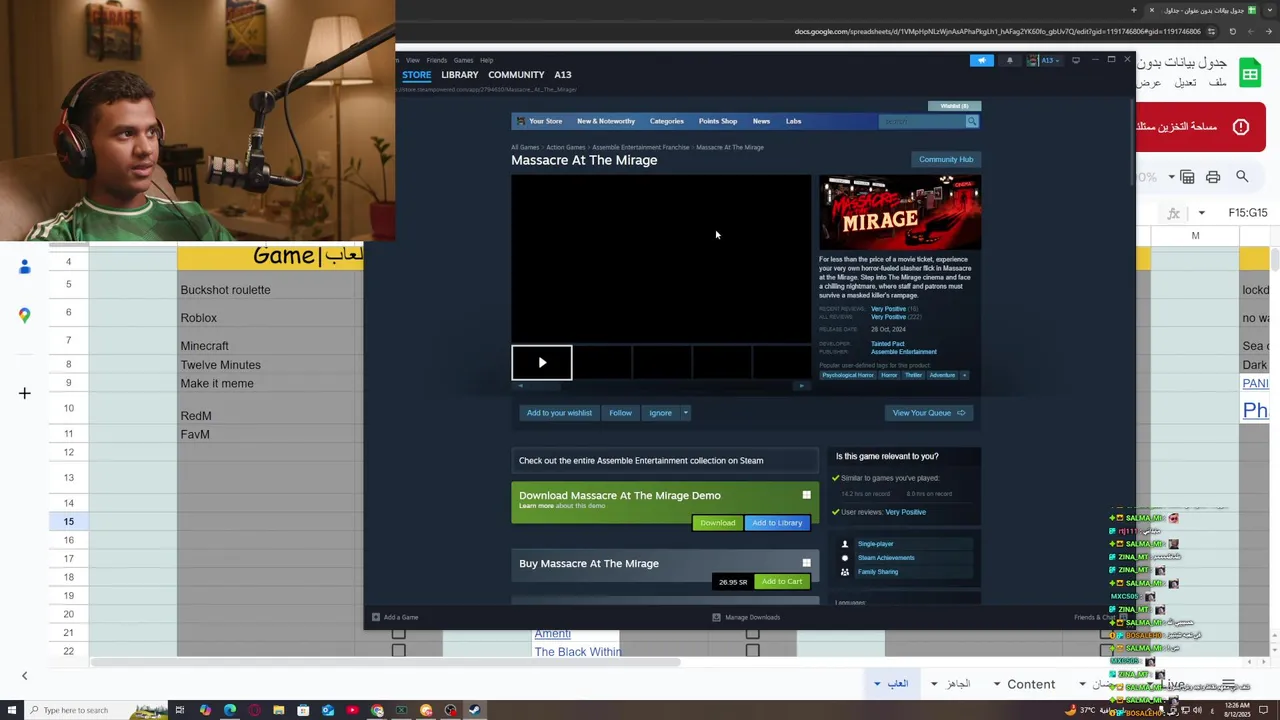Image resolution: width=1280 pixels, height=720 pixels.
Task: Click the Add to Library button
Action: 777,523
